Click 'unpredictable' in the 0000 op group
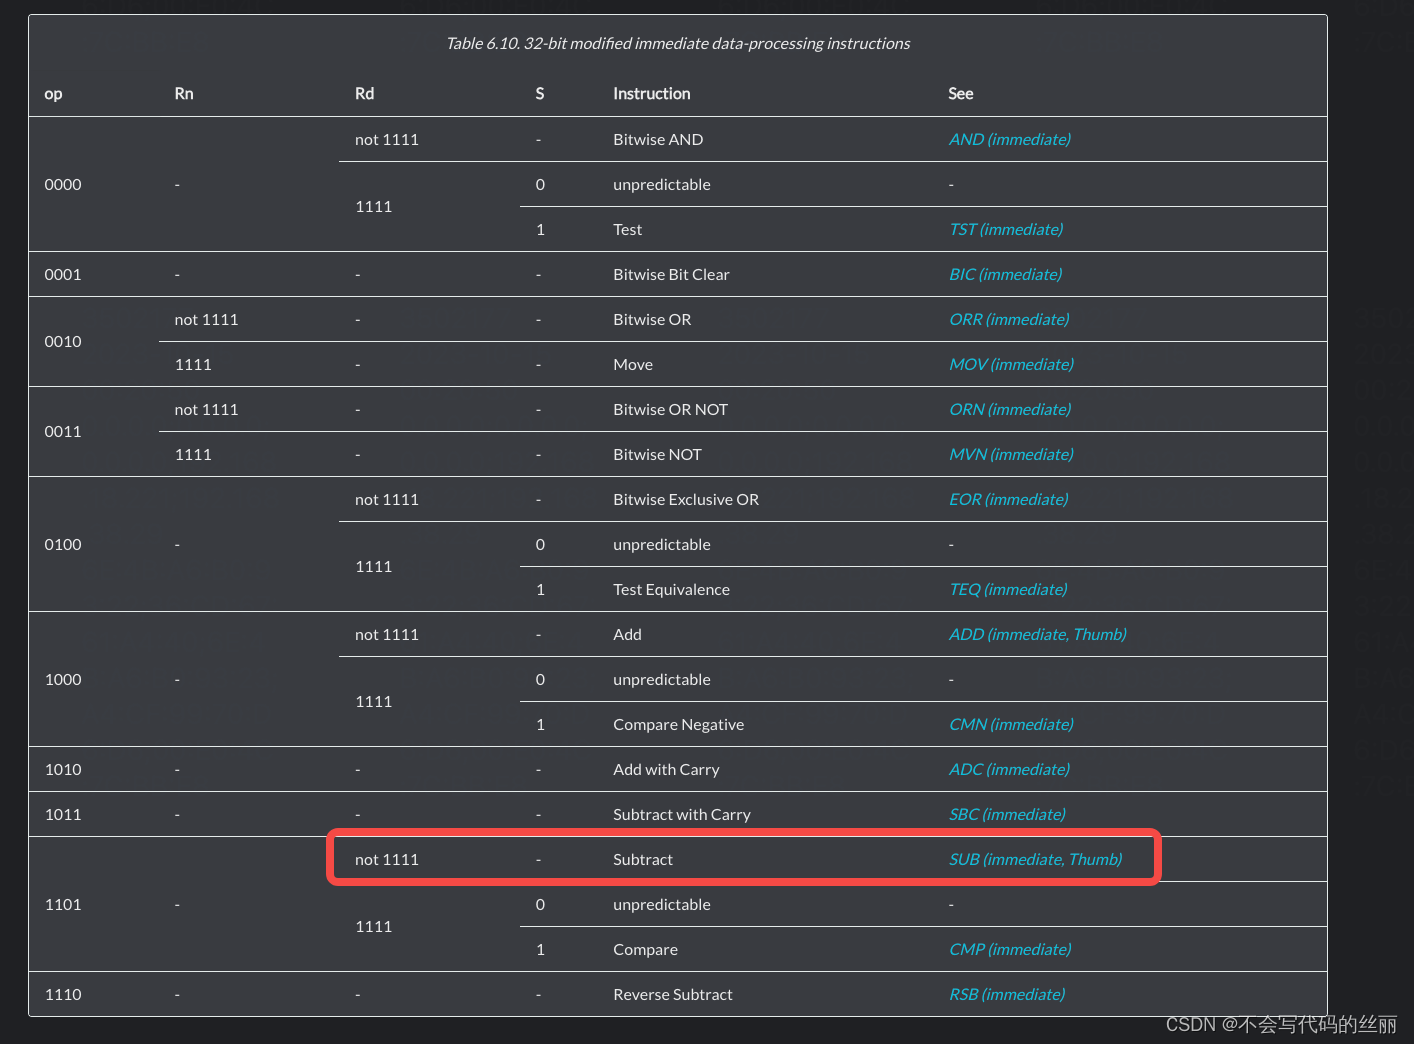 click(x=662, y=185)
